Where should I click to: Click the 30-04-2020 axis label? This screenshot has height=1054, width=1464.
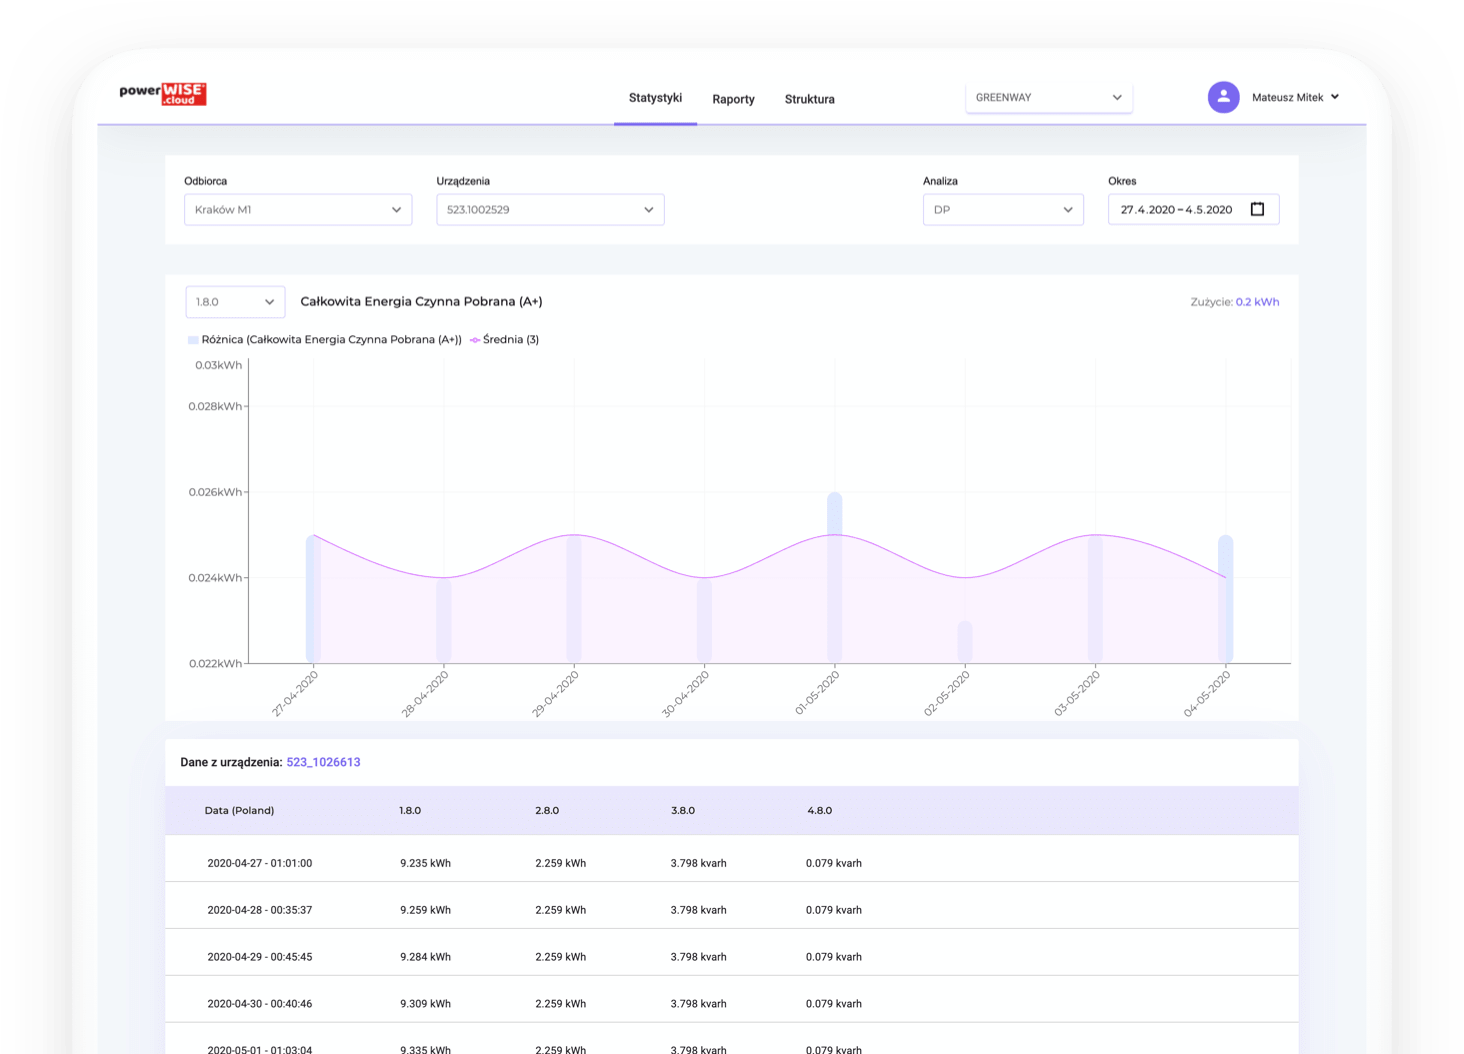(x=685, y=693)
